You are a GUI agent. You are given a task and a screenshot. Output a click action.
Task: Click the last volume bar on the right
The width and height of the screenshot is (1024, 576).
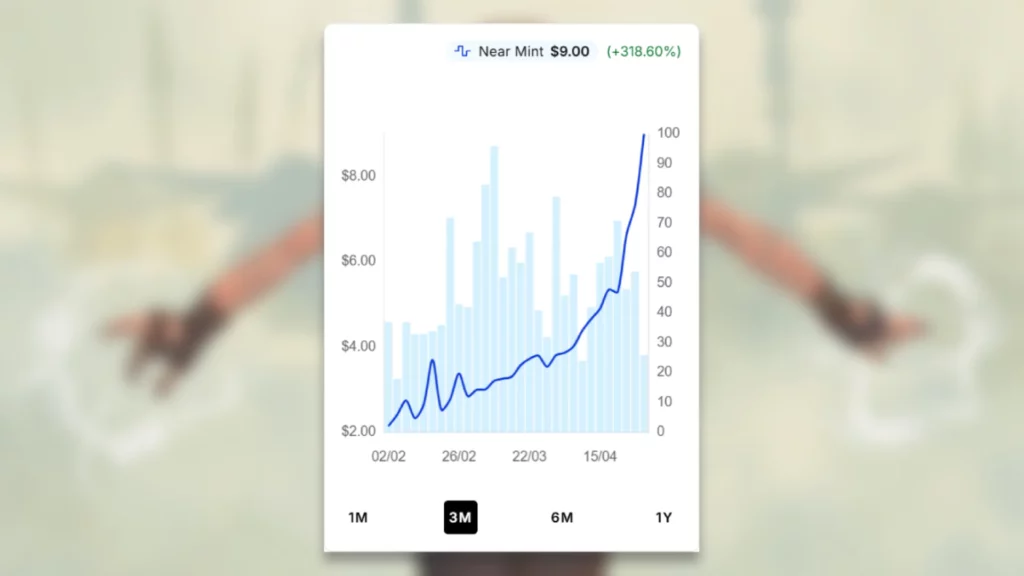point(644,393)
